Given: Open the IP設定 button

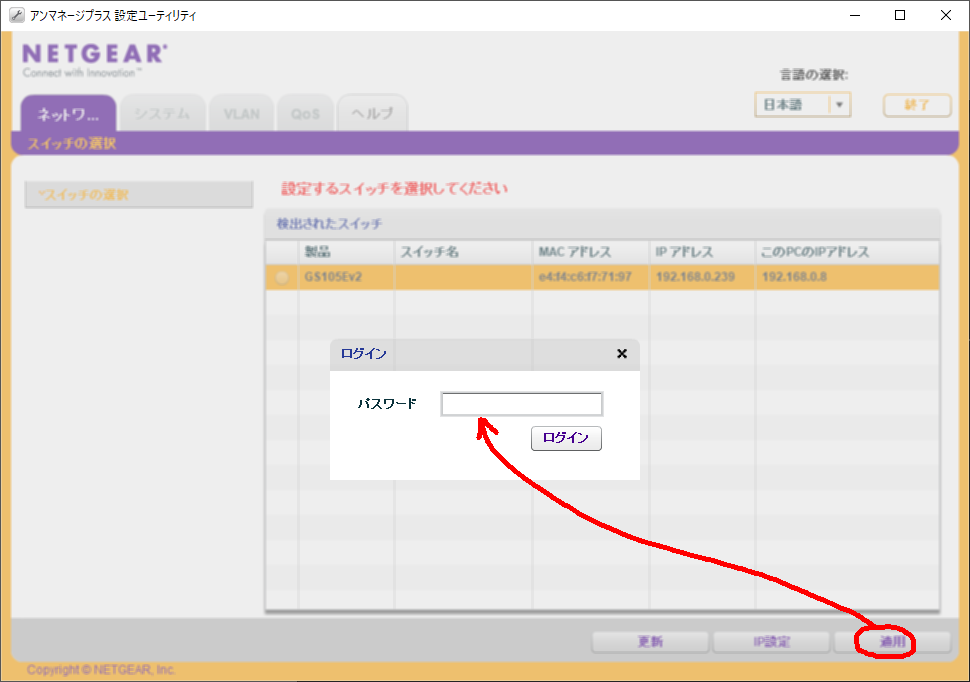Looking at the screenshot, I should click(x=771, y=642).
